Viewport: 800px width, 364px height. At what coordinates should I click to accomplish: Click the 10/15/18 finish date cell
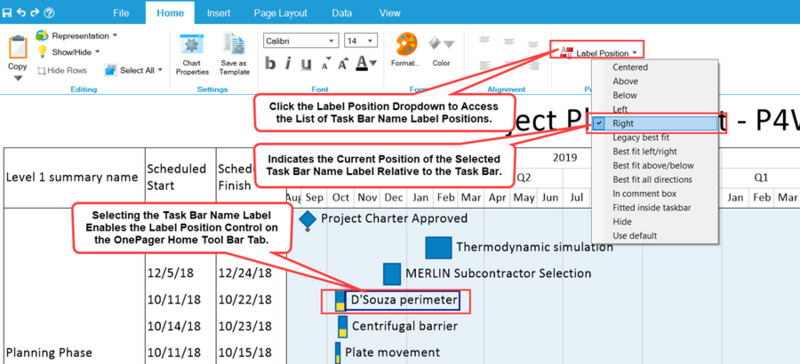pyautogui.click(x=245, y=353)
